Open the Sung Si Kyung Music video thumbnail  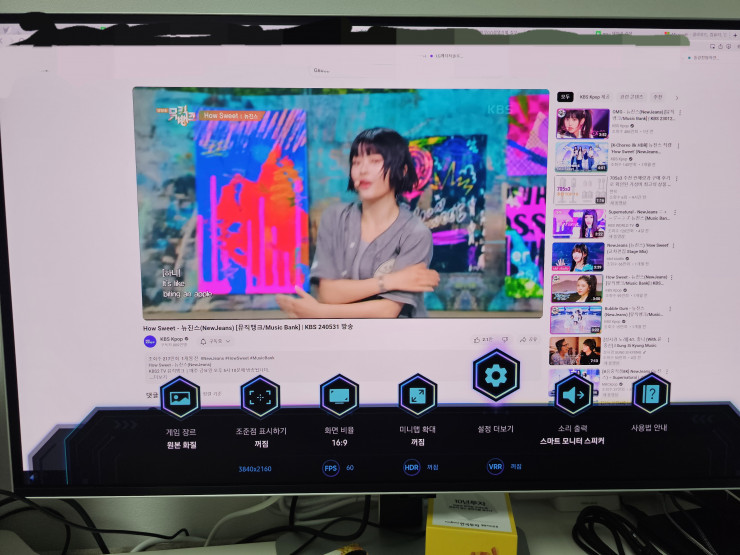click(x=575, y=351)
